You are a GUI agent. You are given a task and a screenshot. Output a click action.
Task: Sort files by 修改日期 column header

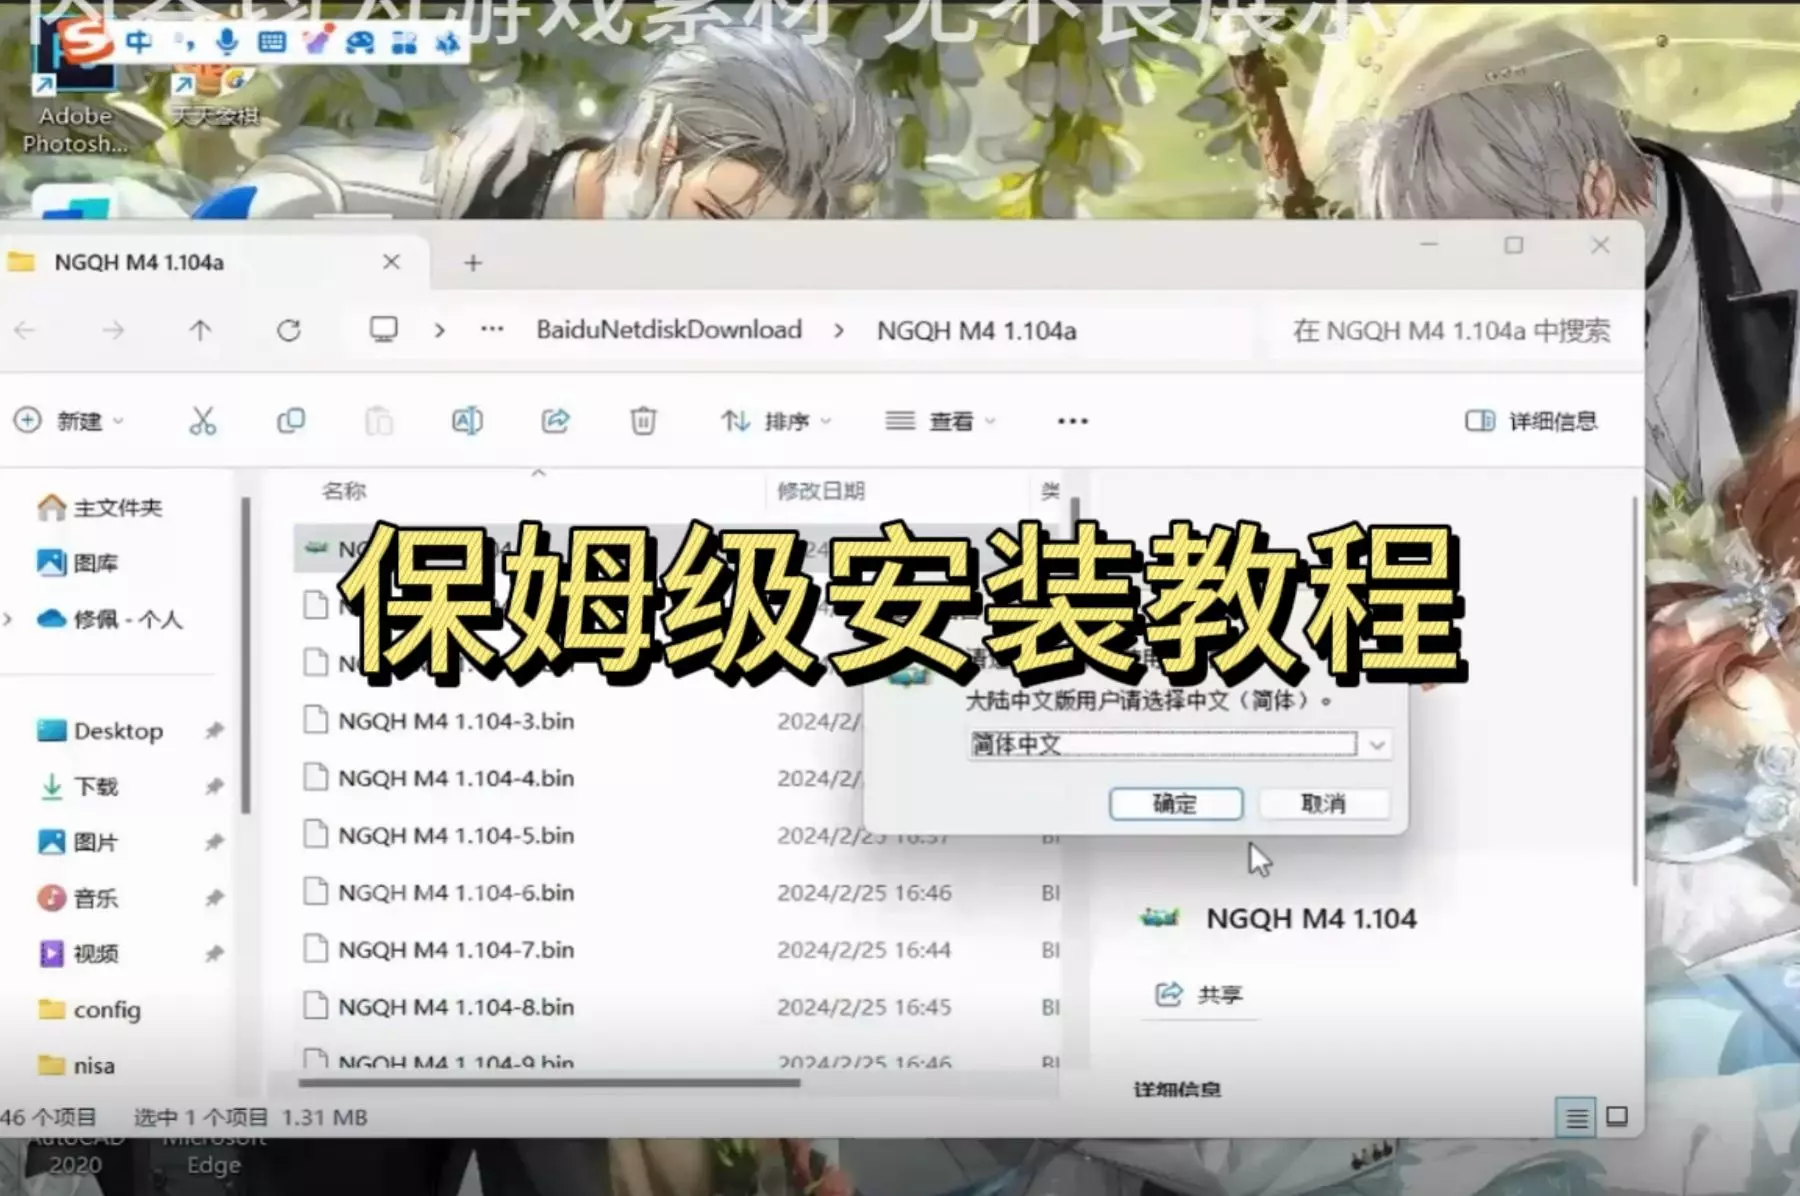click(x=821, y=491)
